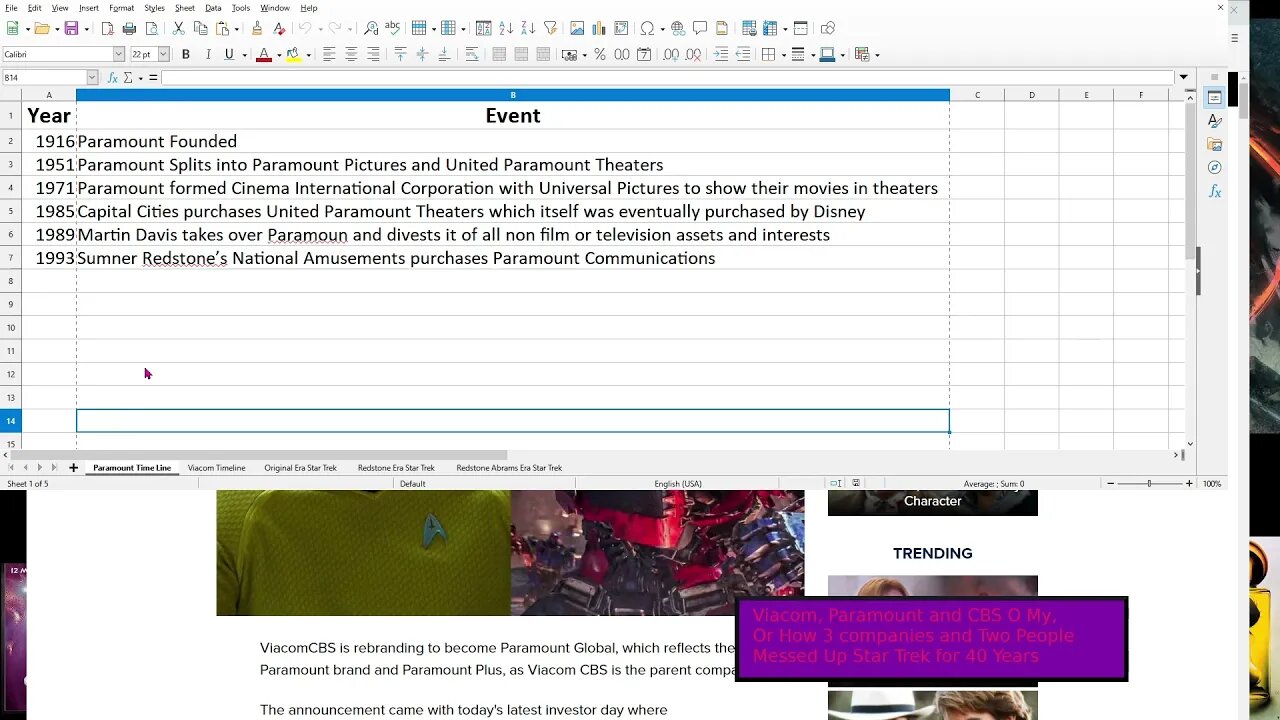Open the Format menu
This screenshot has height=720, width=1280.
[121, 8]
